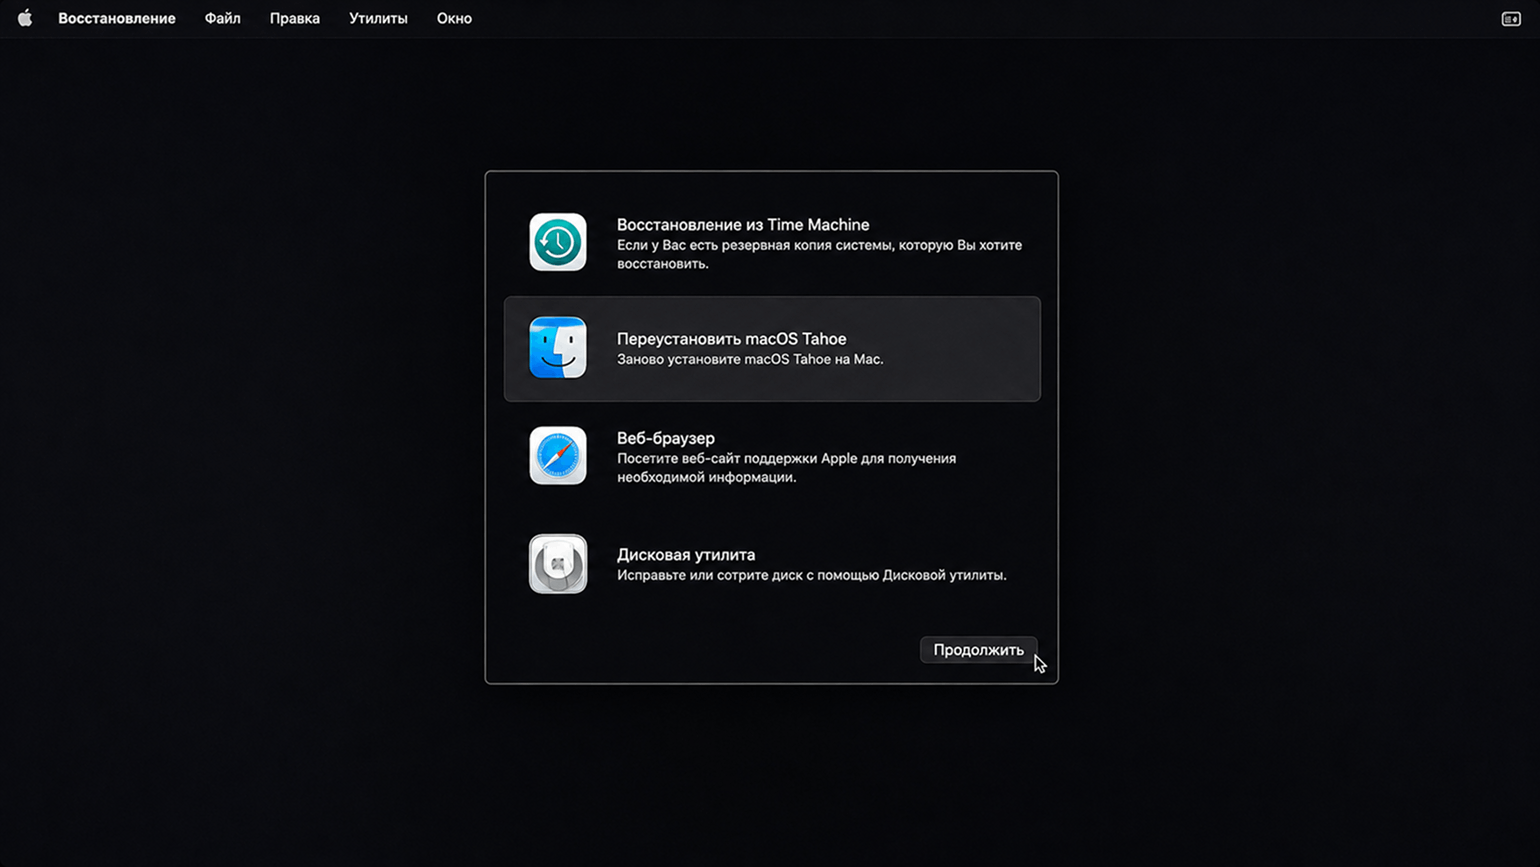Open the Окно menu
Viewport: 1540px width, 867px height.
(454, 18)
